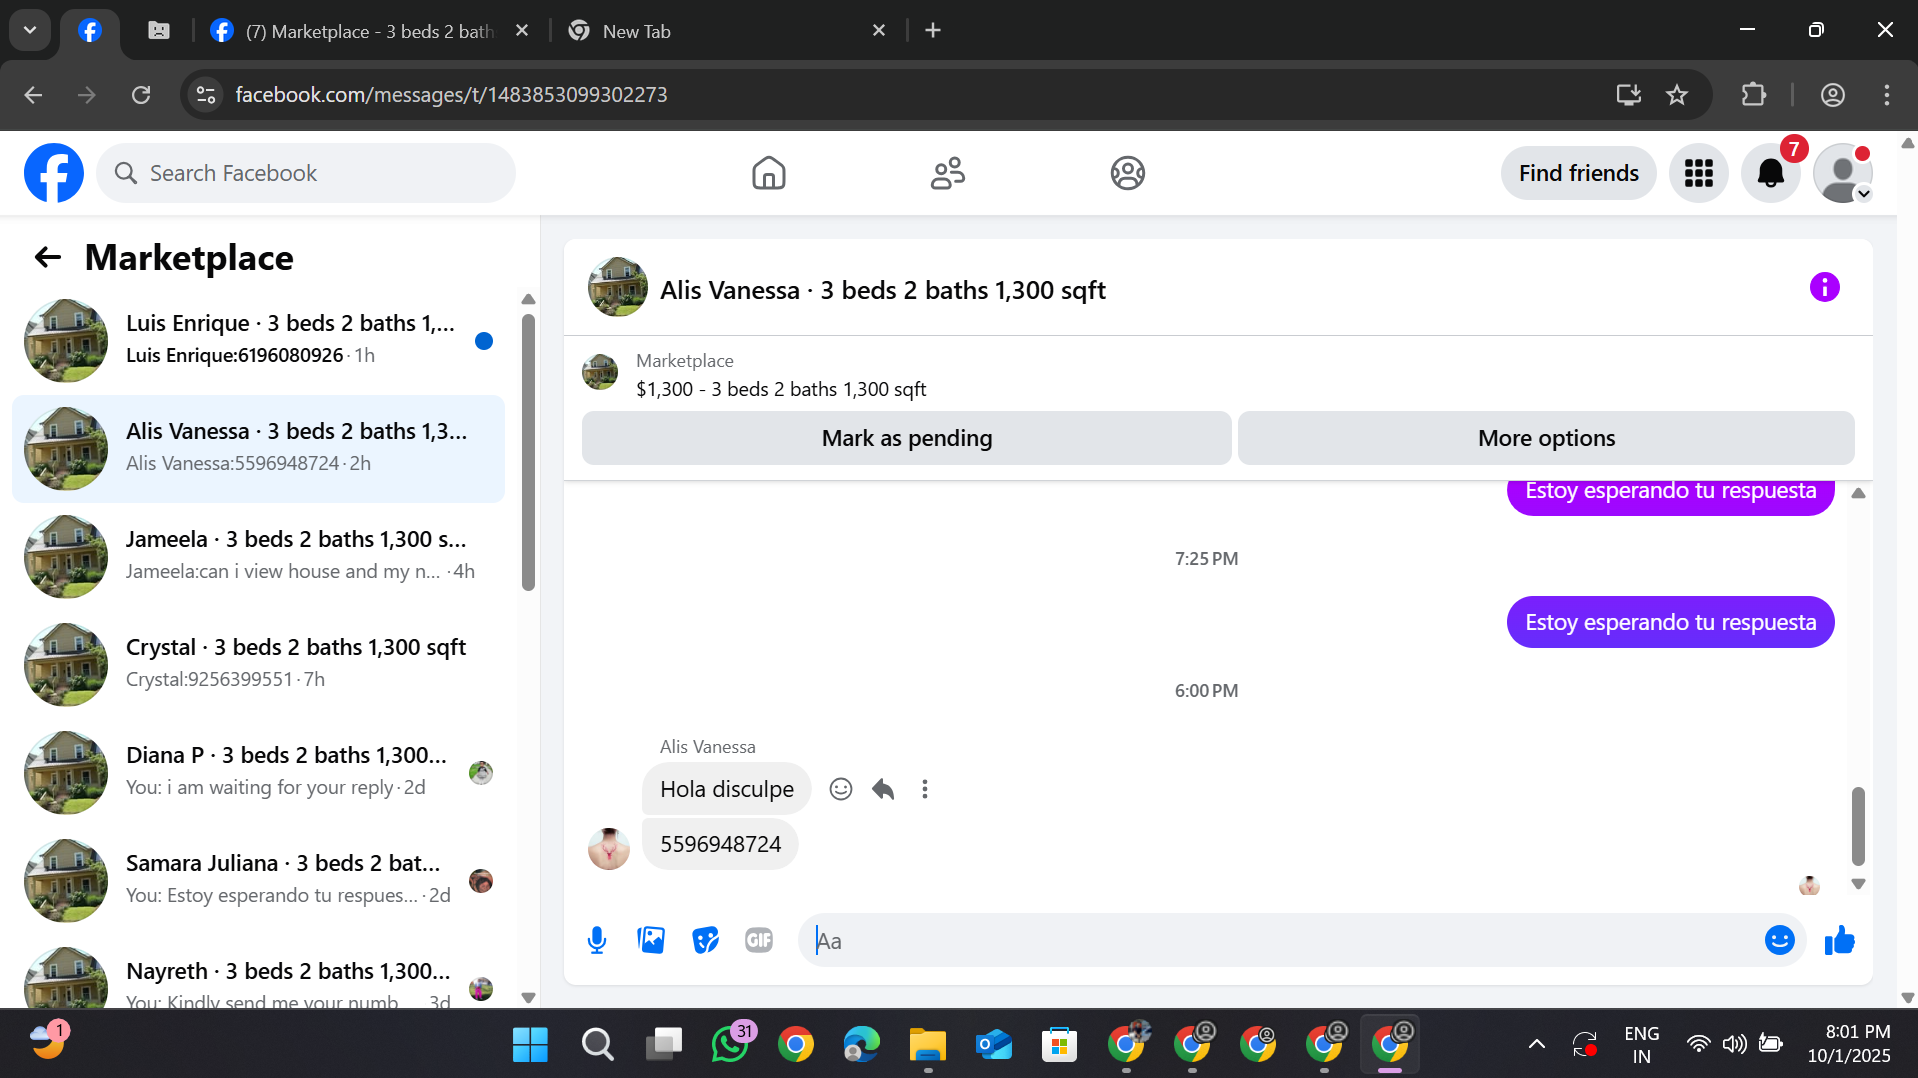Reply to the Hola disculpe message
Viewport: 1918px width, 1078px height.
883,789
